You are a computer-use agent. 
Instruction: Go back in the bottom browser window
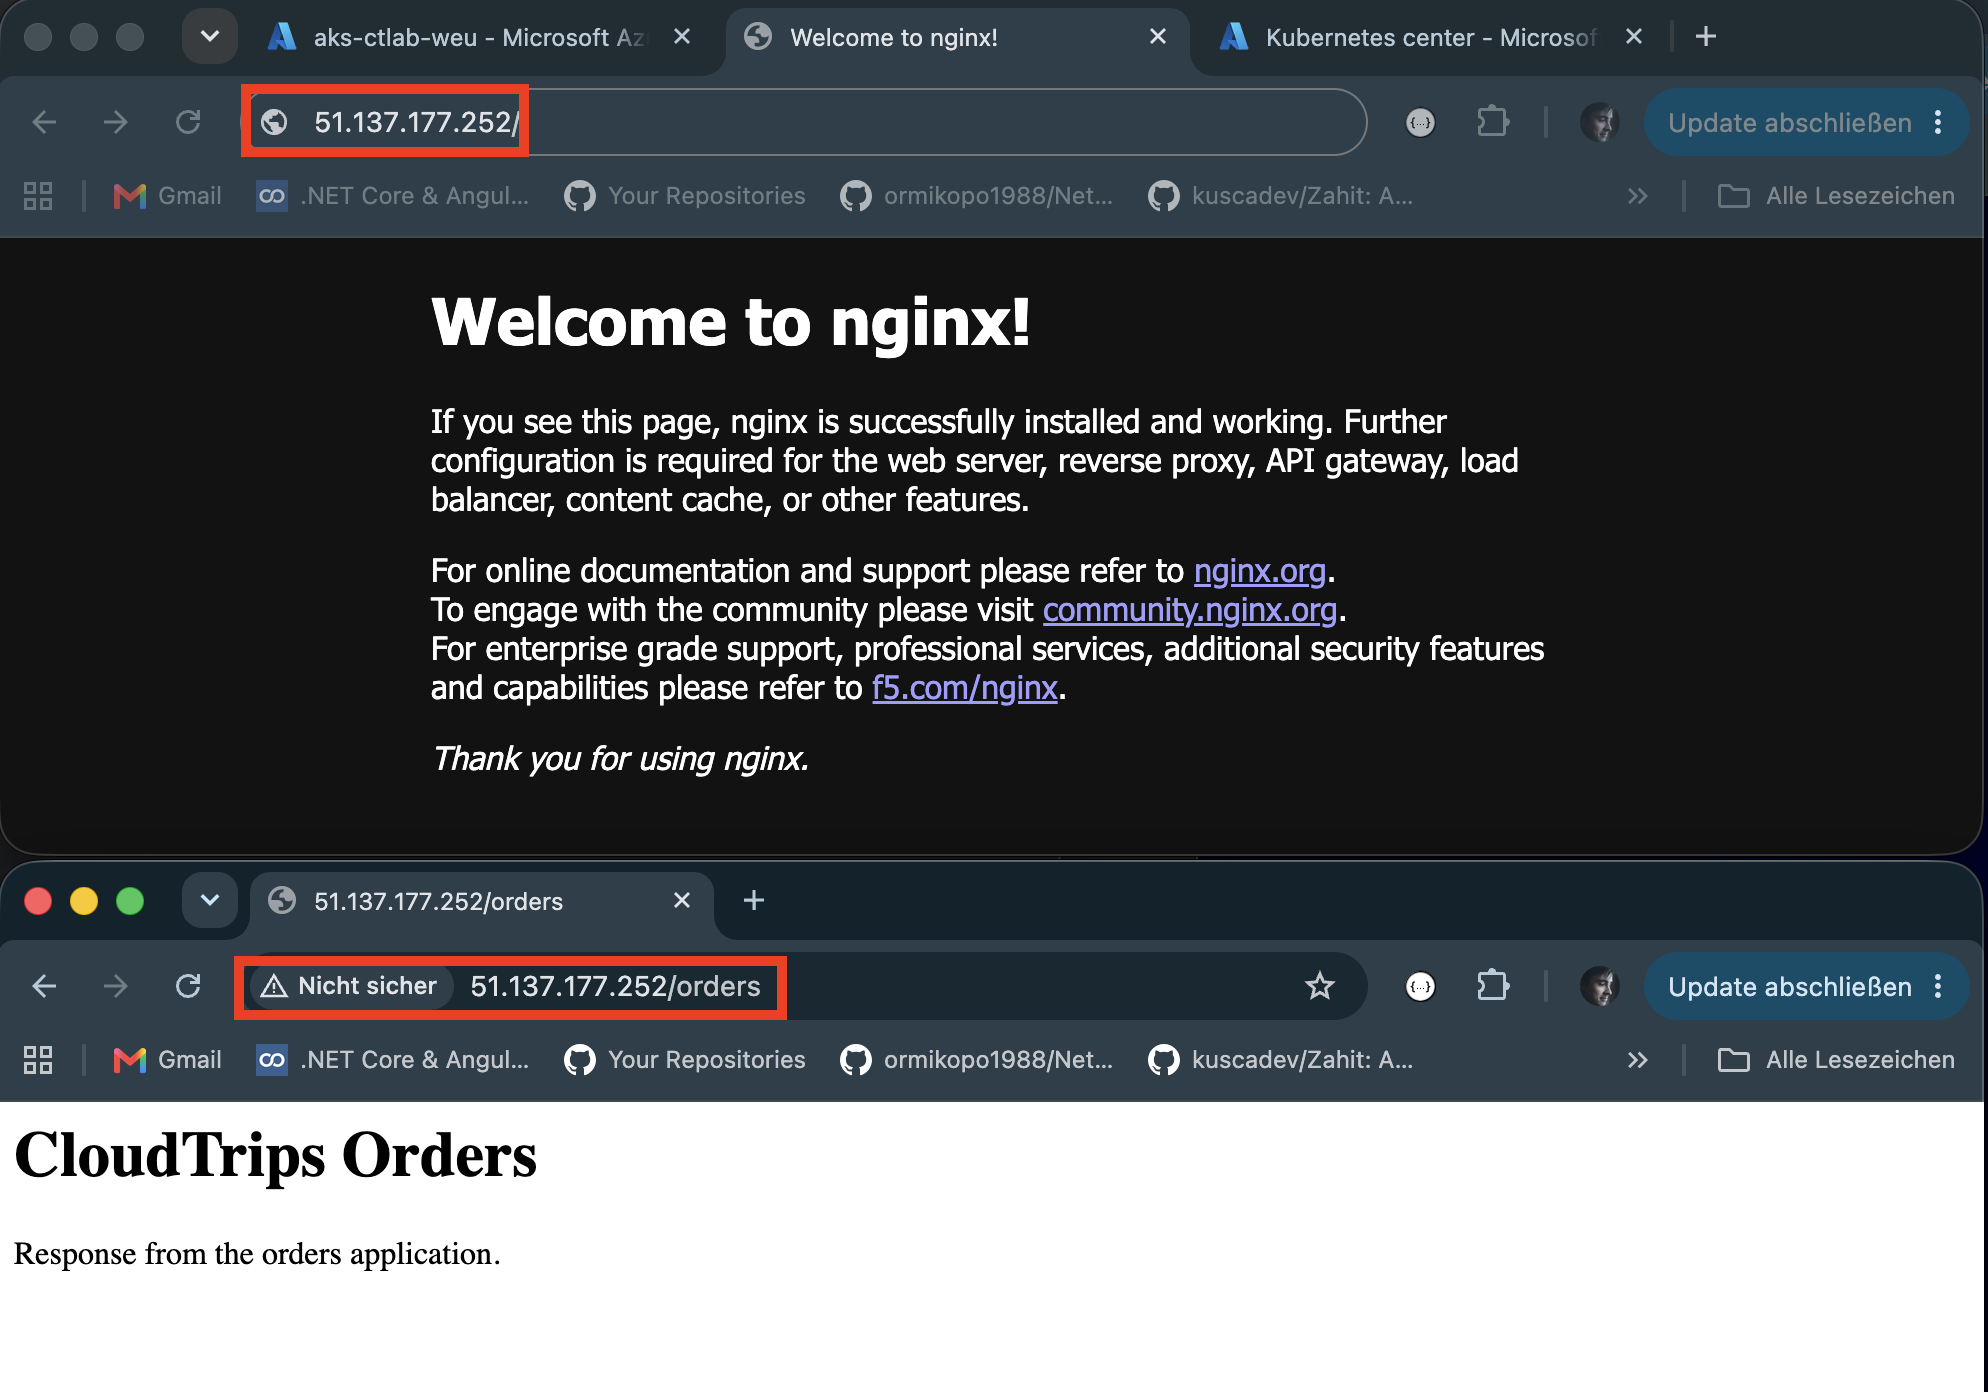tap(44, 986)
